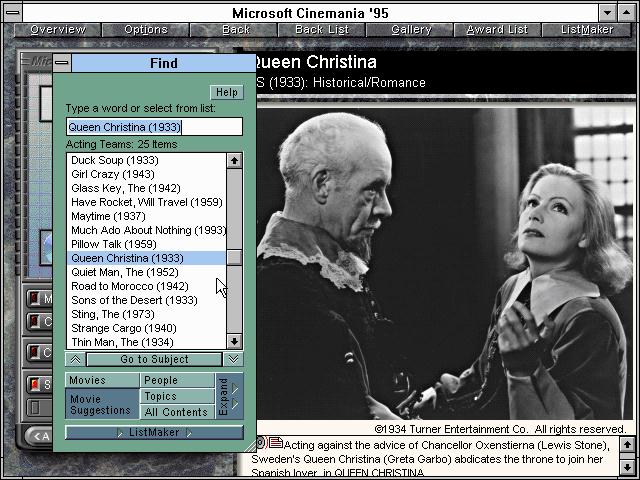Select the All Contents category tab
This screenshot has height=480, width=640.
(177, 412)
